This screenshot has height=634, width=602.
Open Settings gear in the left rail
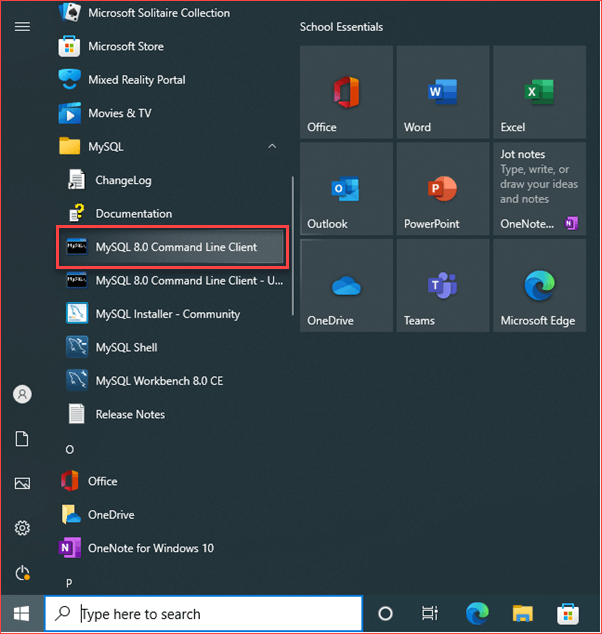tap(22, 528)
